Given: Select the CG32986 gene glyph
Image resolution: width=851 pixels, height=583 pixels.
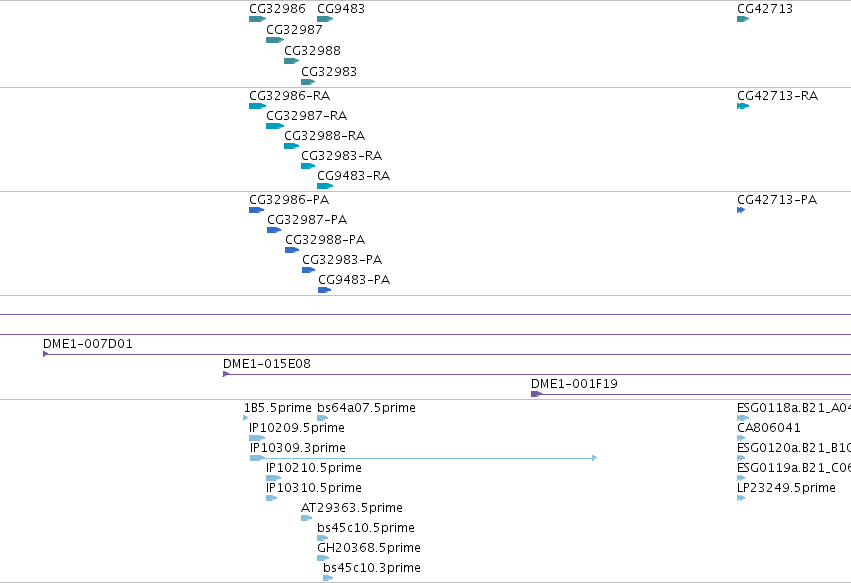Looking at the screenshot, I should point(257,19).
